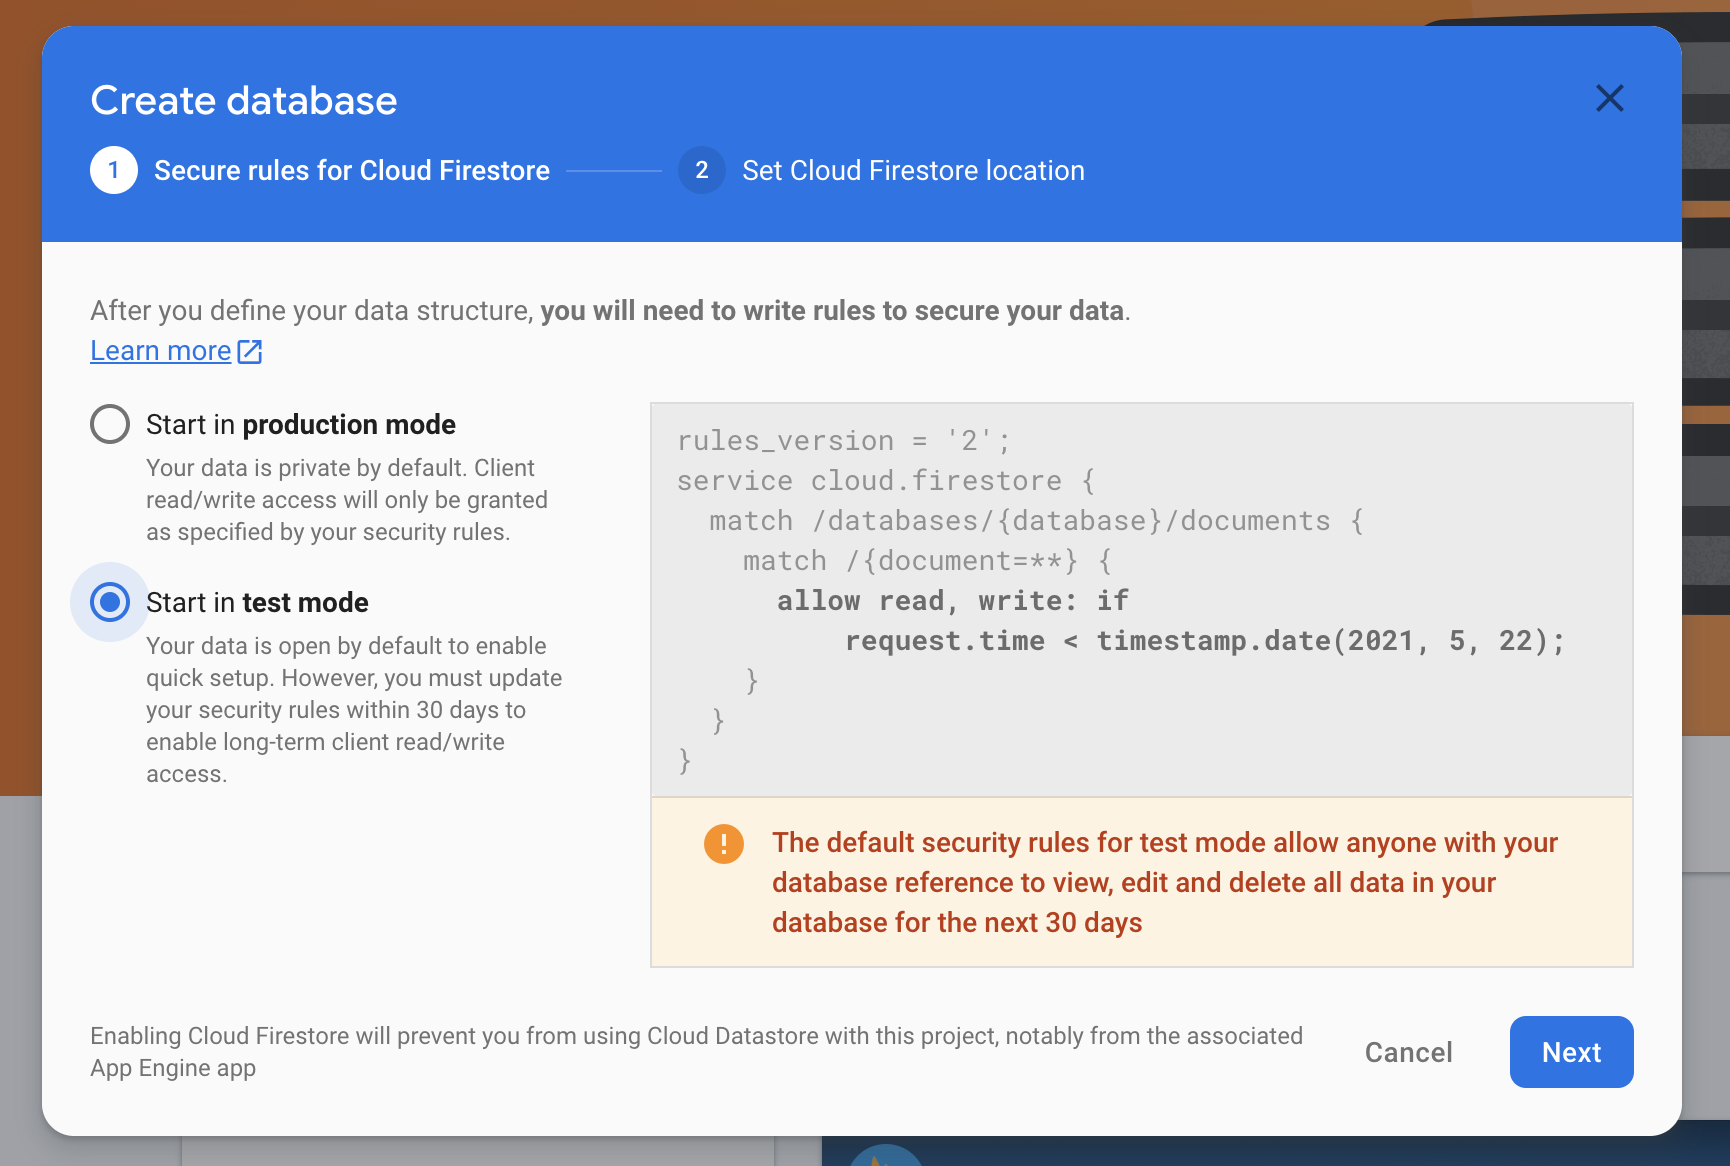Select Secure rules for Cloud Firestore step
Viewport: 1730px width, 1166px height.
[x=352, y=170]
